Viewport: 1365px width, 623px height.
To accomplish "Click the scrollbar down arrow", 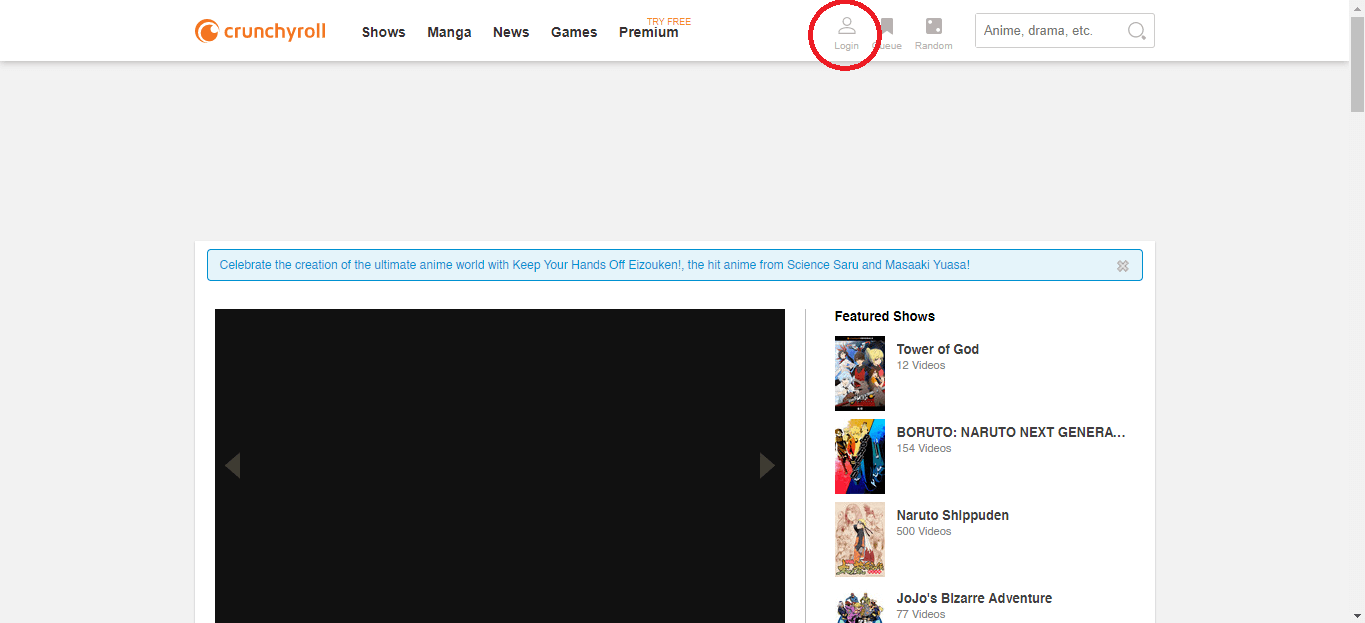I will pyautogui.click(x=1357, y=615).
